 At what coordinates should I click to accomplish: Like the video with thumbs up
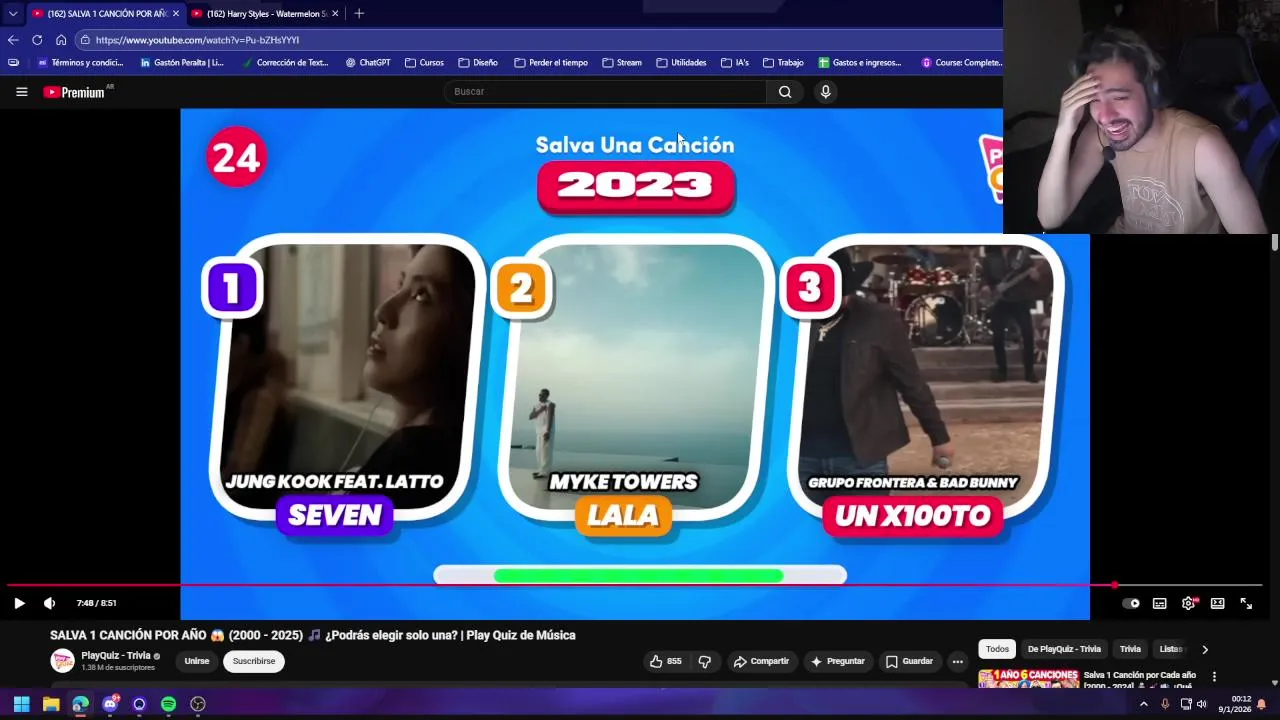point(665,661)
